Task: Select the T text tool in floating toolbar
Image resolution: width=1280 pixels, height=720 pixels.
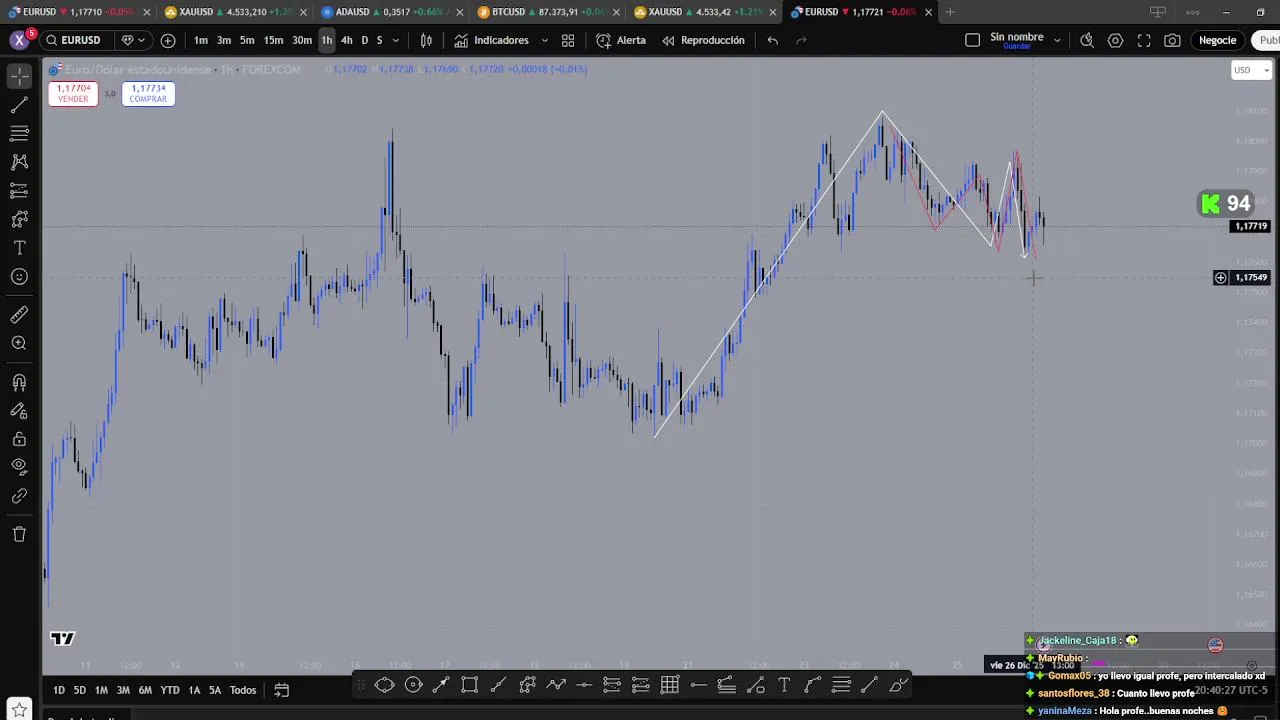Action: click(784, 685)
